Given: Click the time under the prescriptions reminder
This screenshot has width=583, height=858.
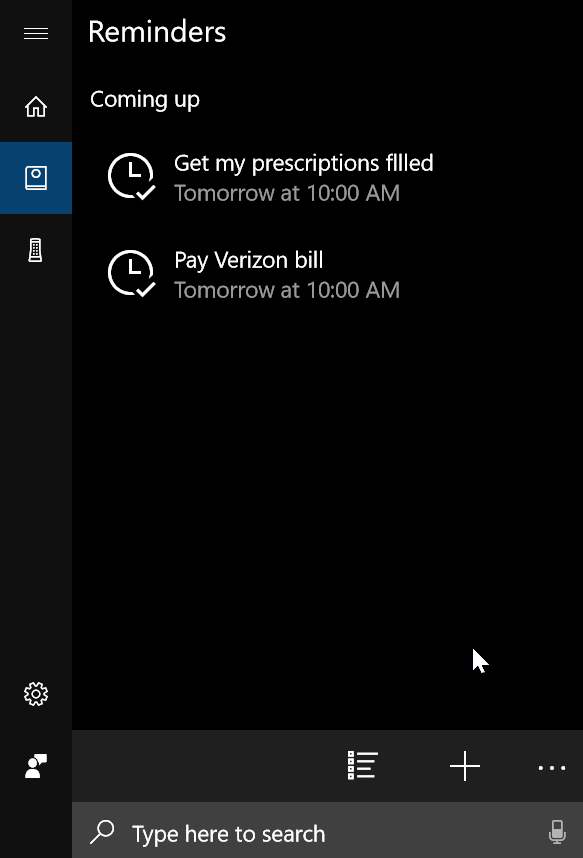Looking at the screenshot, I should pos(287,193).
